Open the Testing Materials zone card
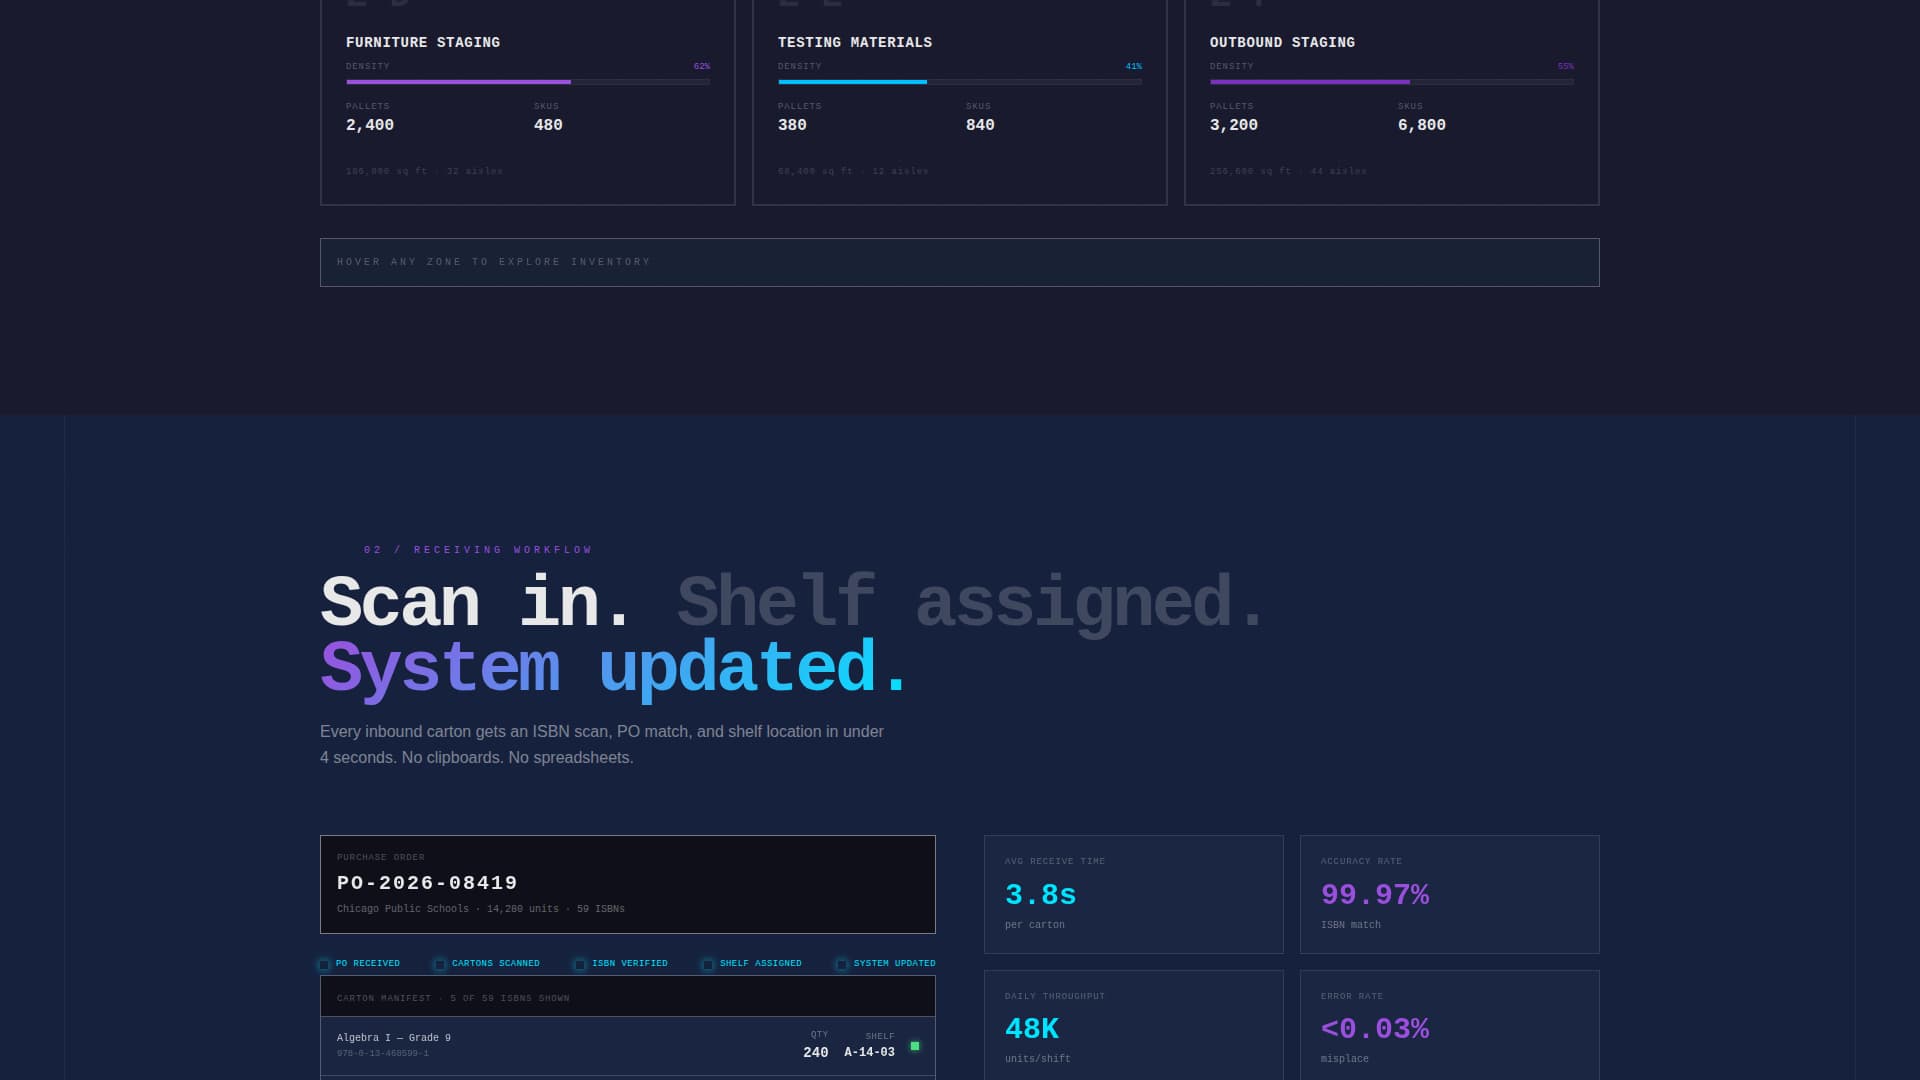 pyautogui.click(x=959, y=102)
